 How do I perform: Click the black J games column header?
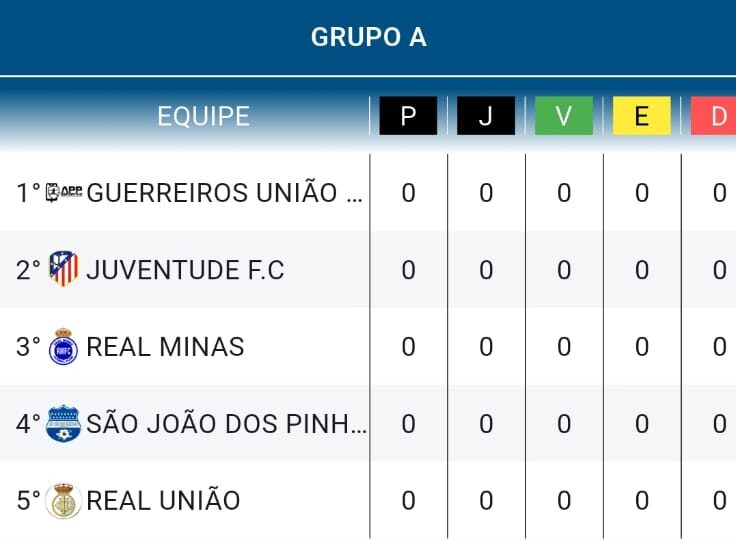[486, 116]
